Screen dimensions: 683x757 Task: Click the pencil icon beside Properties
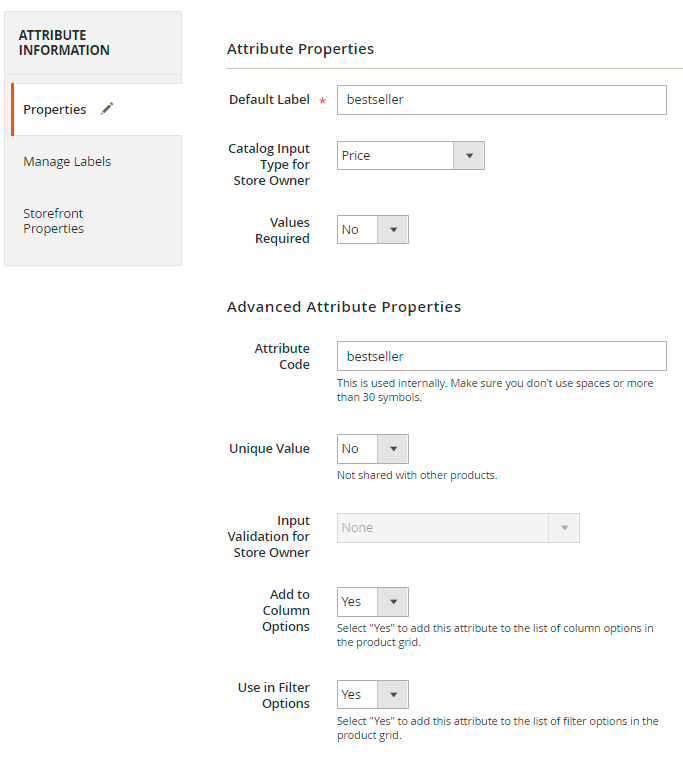107,109
